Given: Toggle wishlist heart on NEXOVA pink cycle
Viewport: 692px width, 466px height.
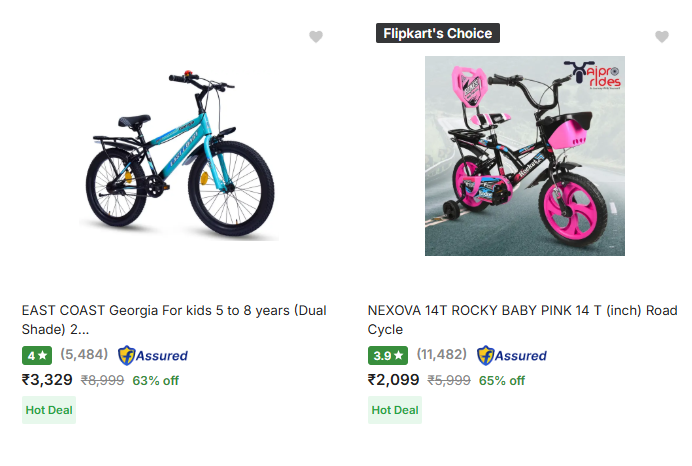Looking at the screenshot, I should (662, 37).
